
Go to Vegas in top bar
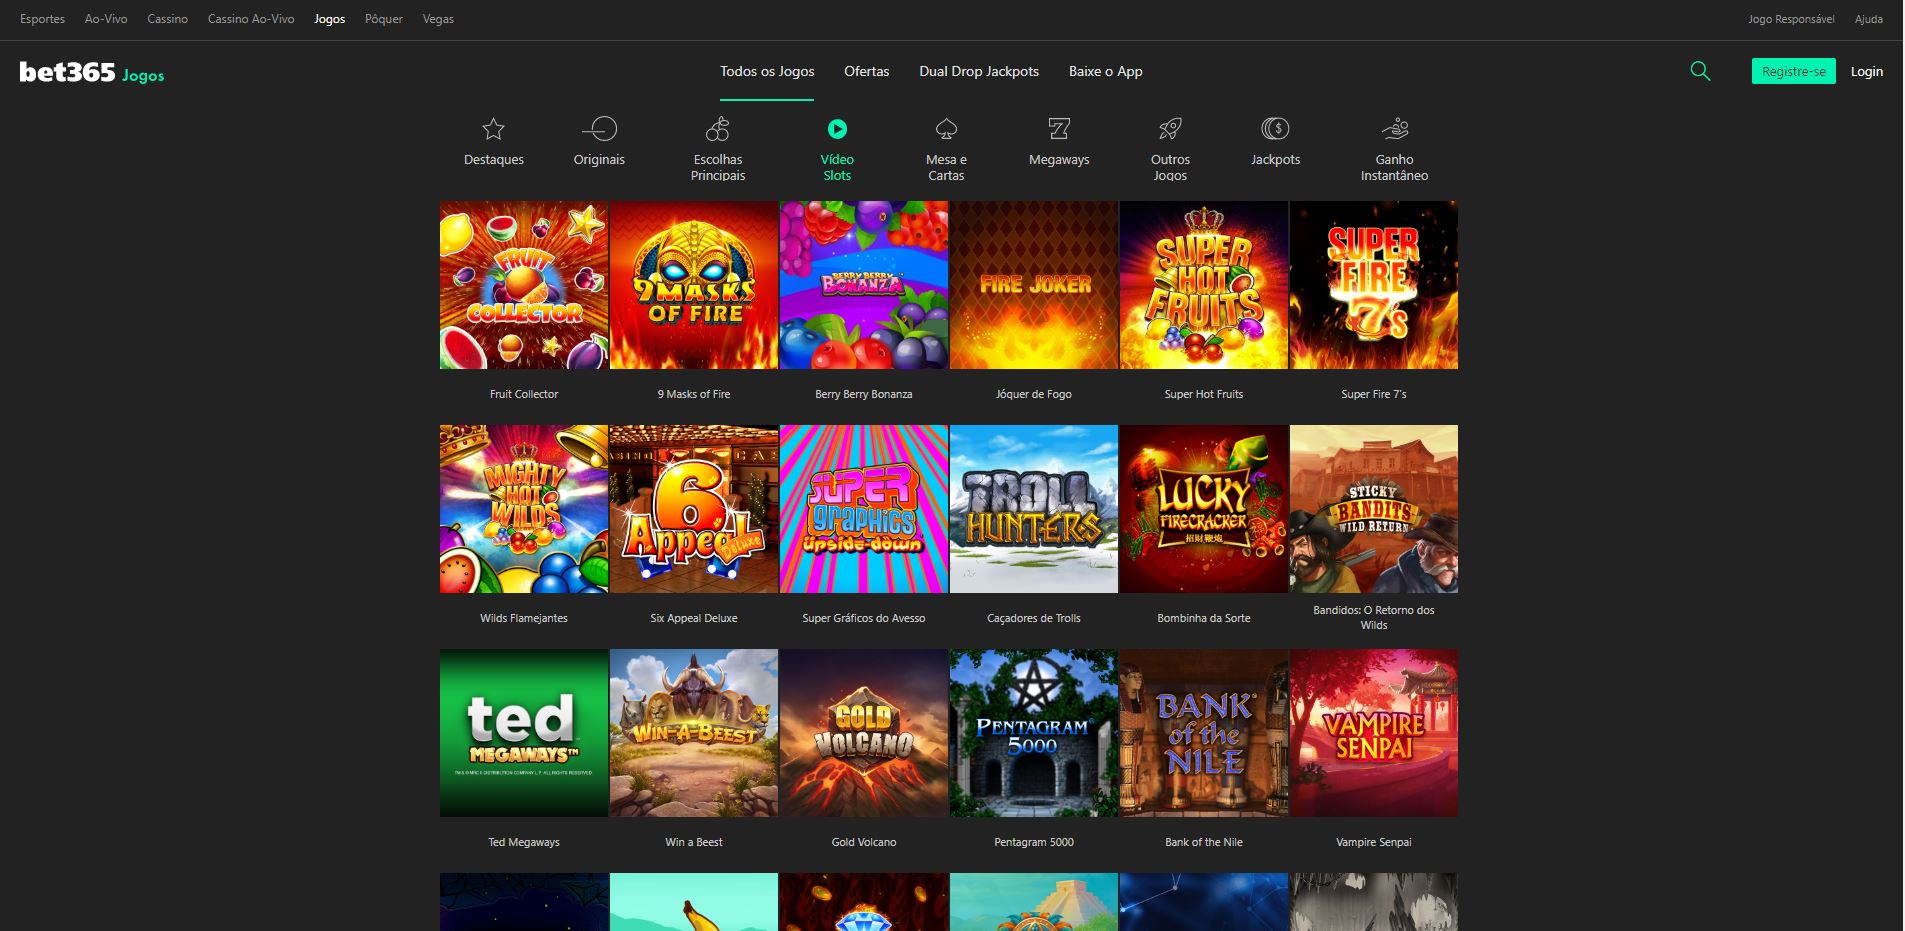(x=438, y=19)
